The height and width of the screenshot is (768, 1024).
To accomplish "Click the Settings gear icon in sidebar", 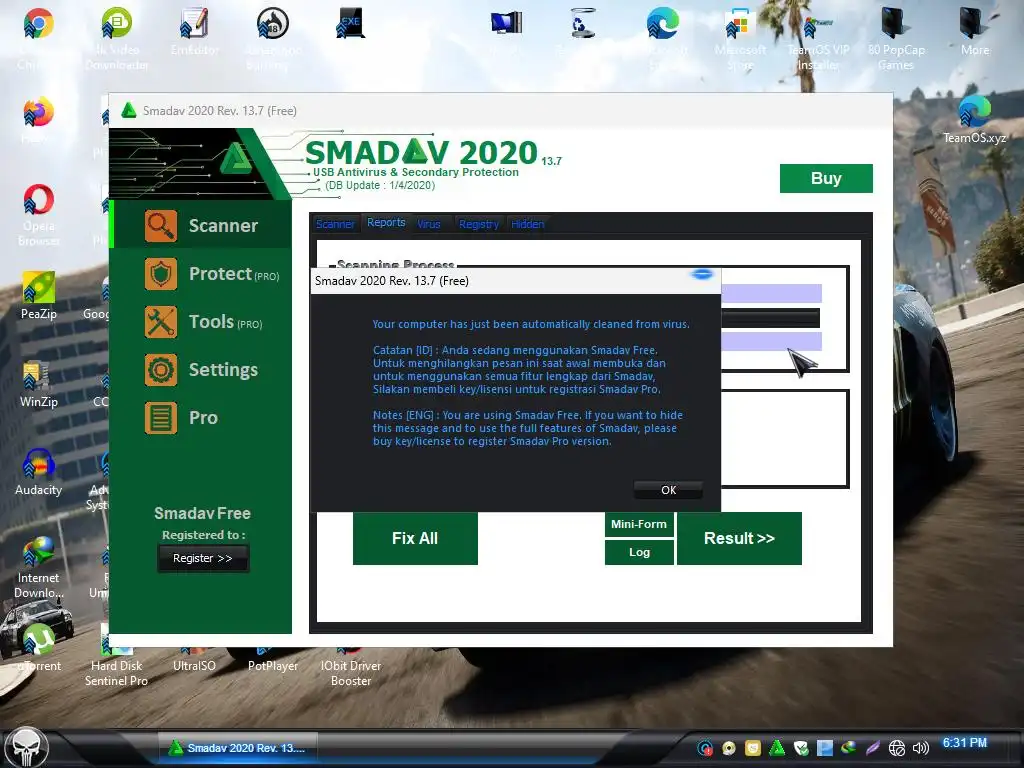I will click(161, 370).
